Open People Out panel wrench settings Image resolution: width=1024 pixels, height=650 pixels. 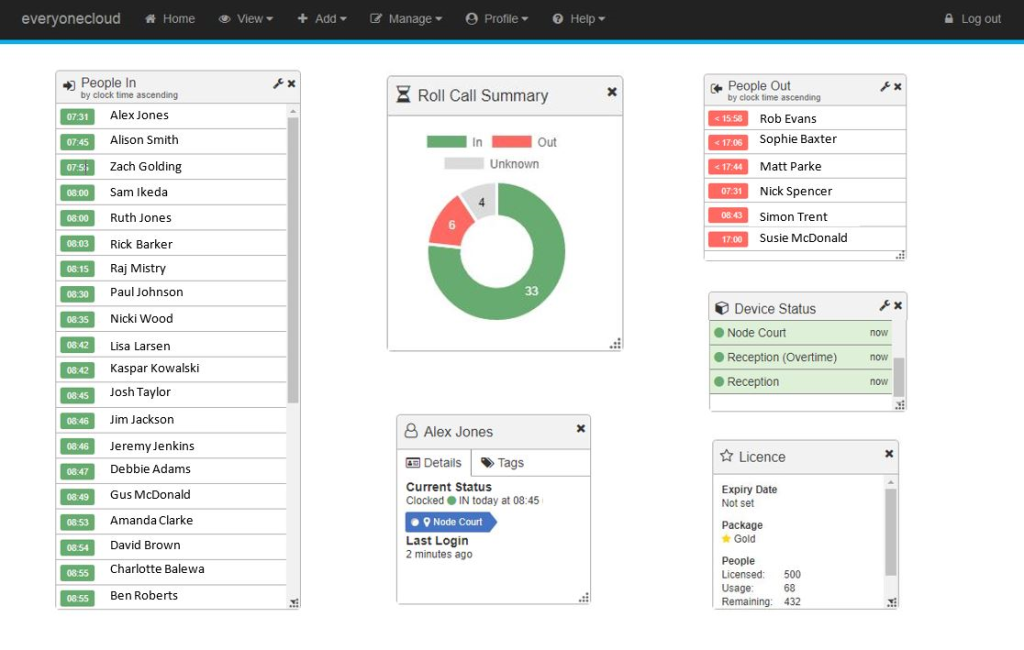tap(885, 87)
